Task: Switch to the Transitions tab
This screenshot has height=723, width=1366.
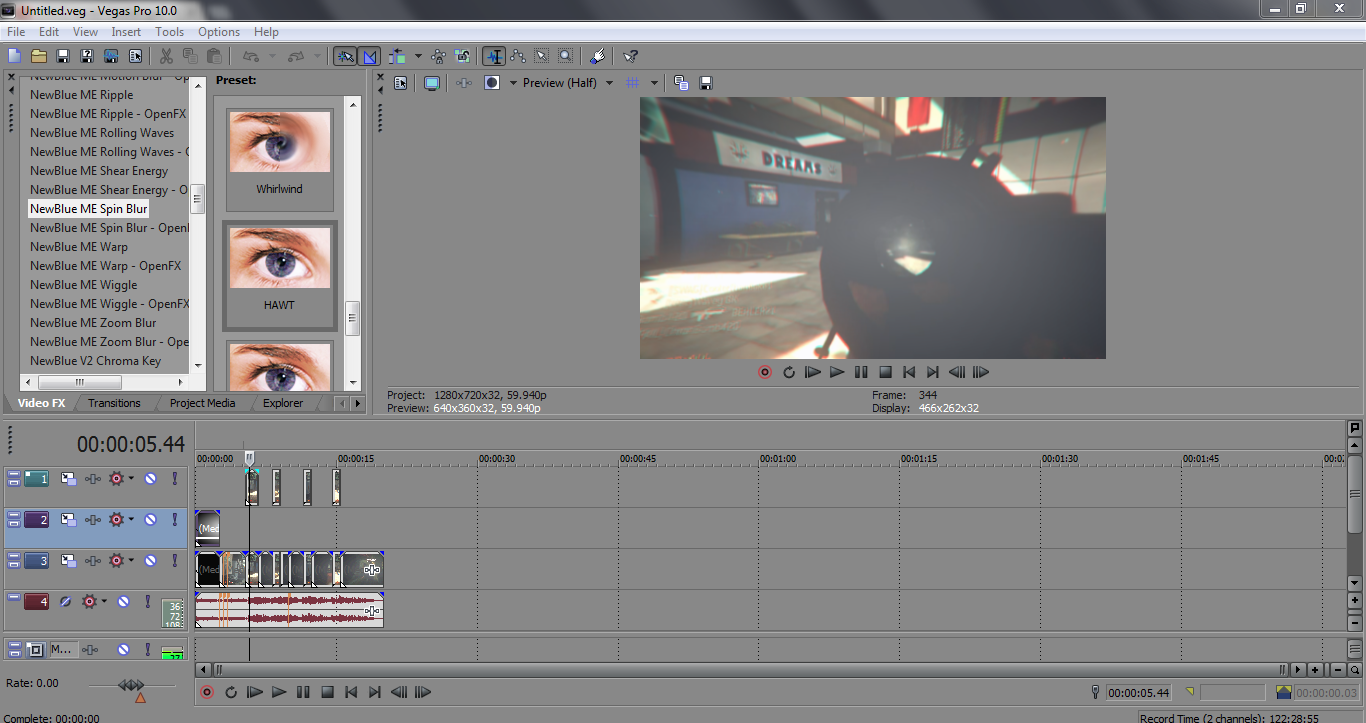Action: pyautogui.click(x=114, y=403)
